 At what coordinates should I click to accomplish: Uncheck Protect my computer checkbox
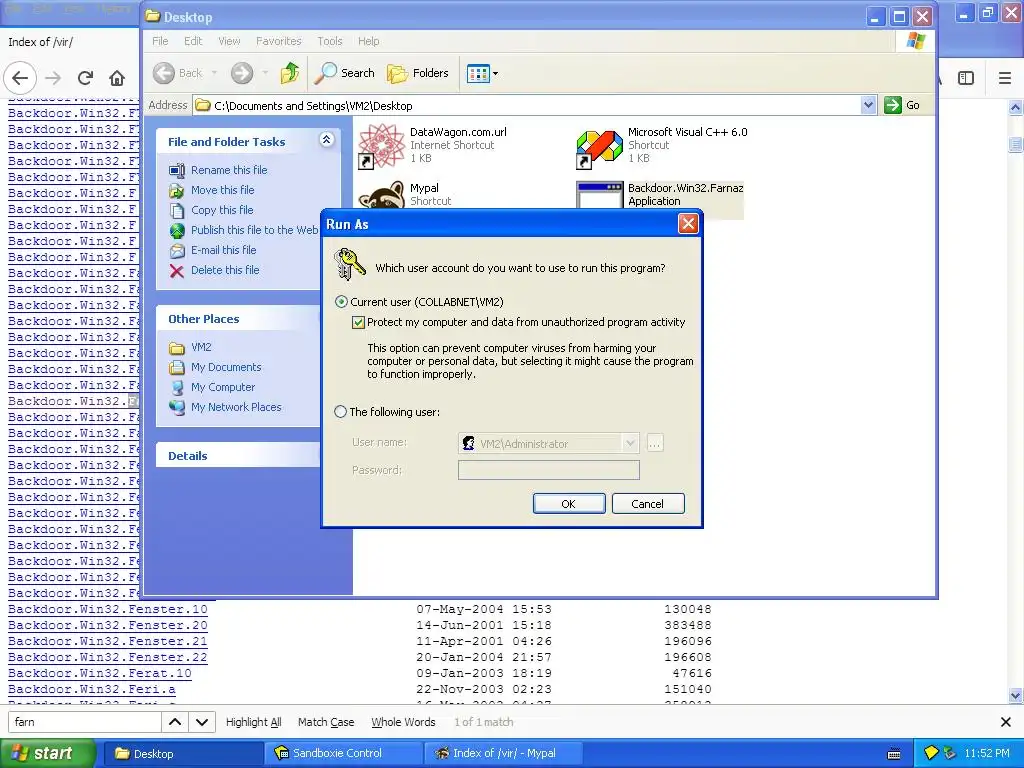click(x=358, y=322)
